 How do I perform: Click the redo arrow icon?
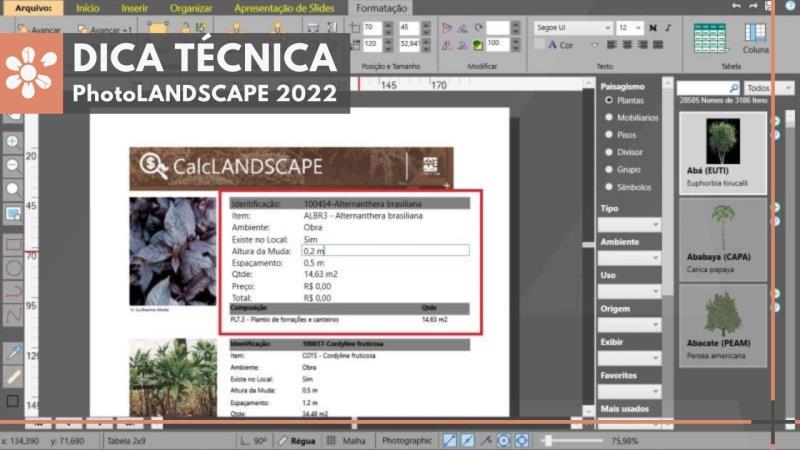pyautogui.click(x=753, y=6)
